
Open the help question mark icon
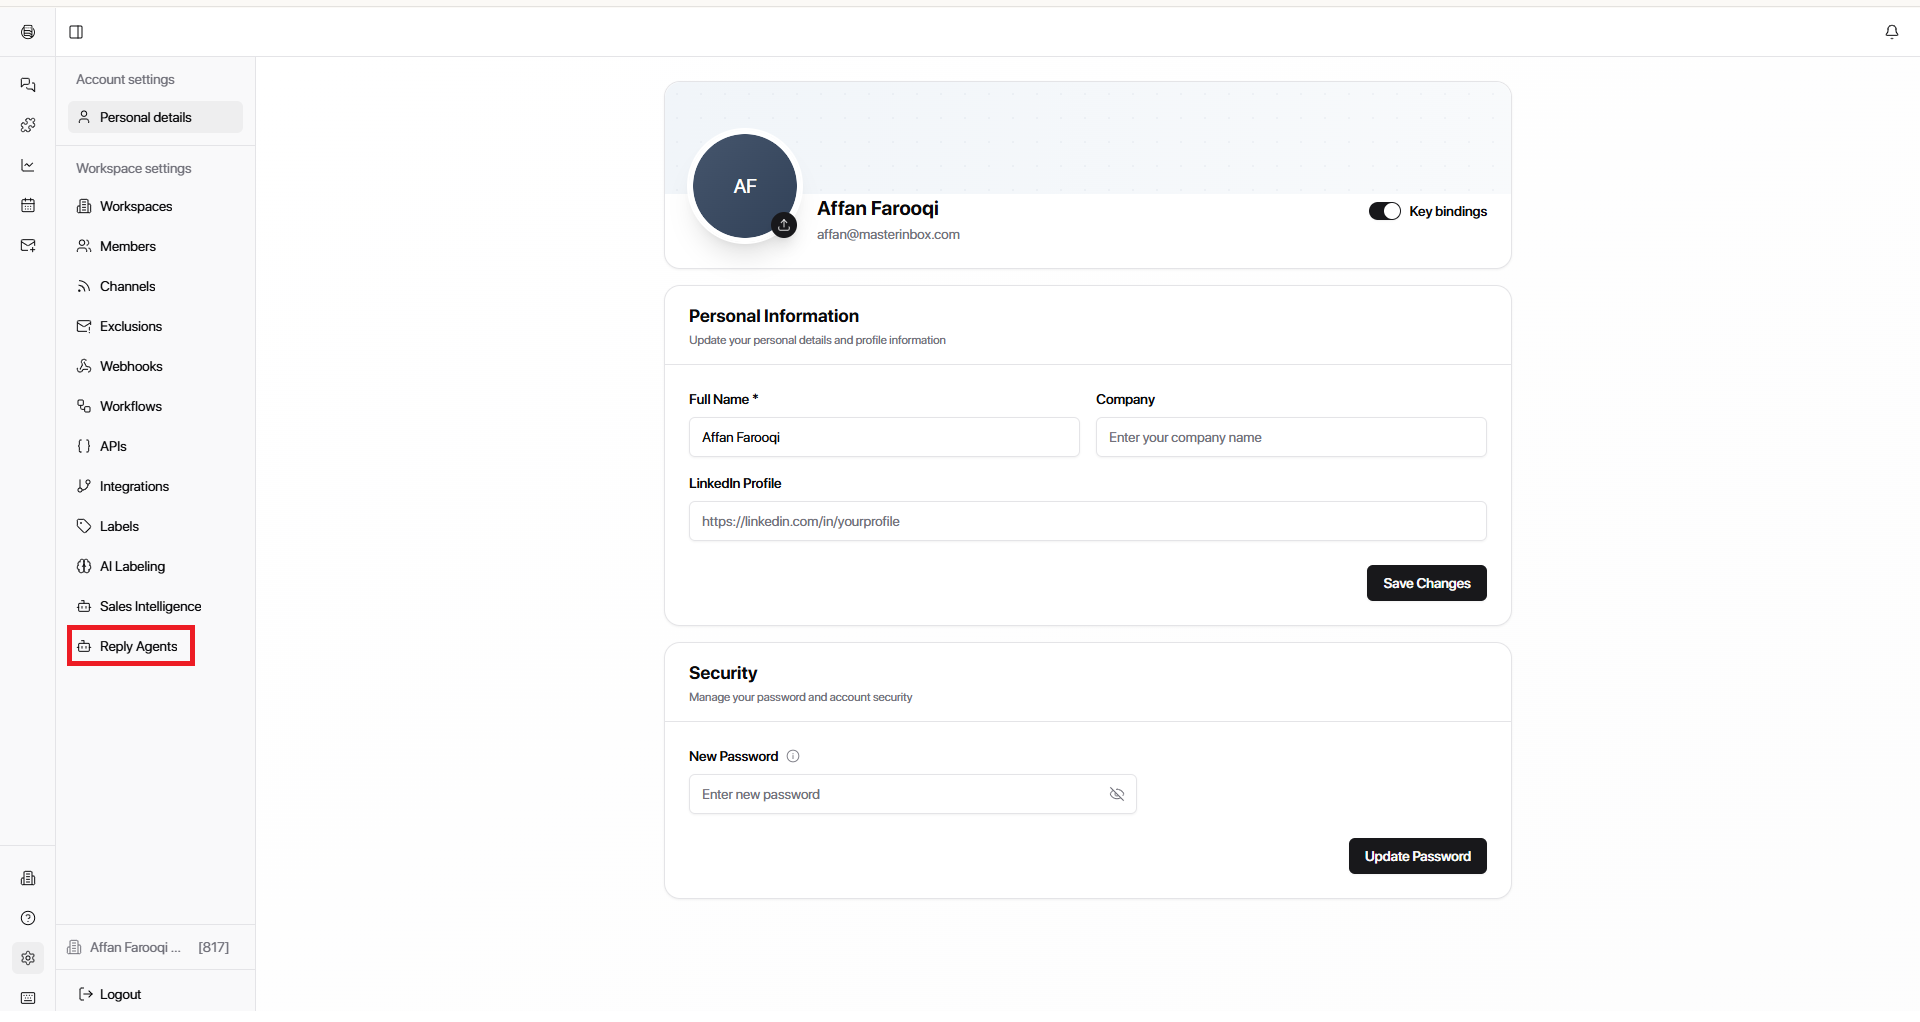coord(28,918)
